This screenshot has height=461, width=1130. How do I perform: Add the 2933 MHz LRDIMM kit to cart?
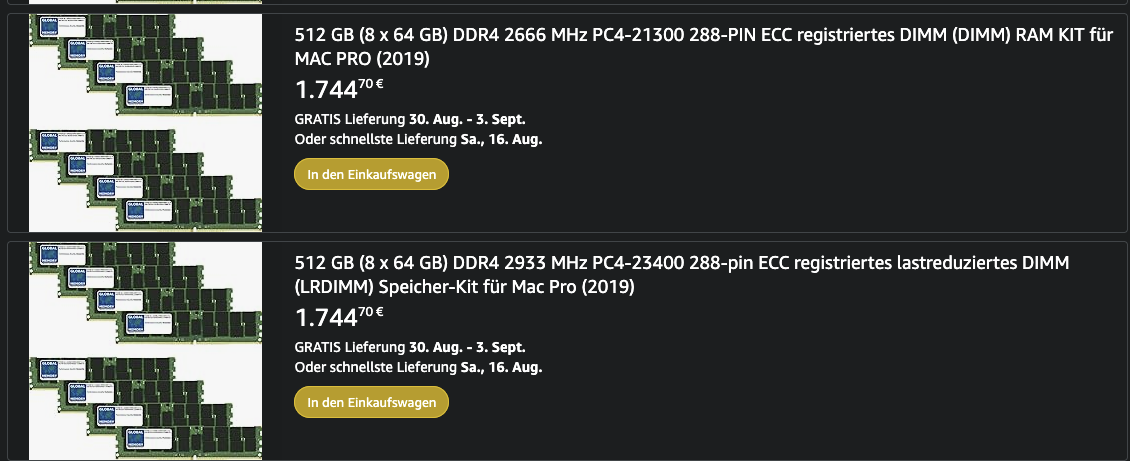tap(371, 402)
